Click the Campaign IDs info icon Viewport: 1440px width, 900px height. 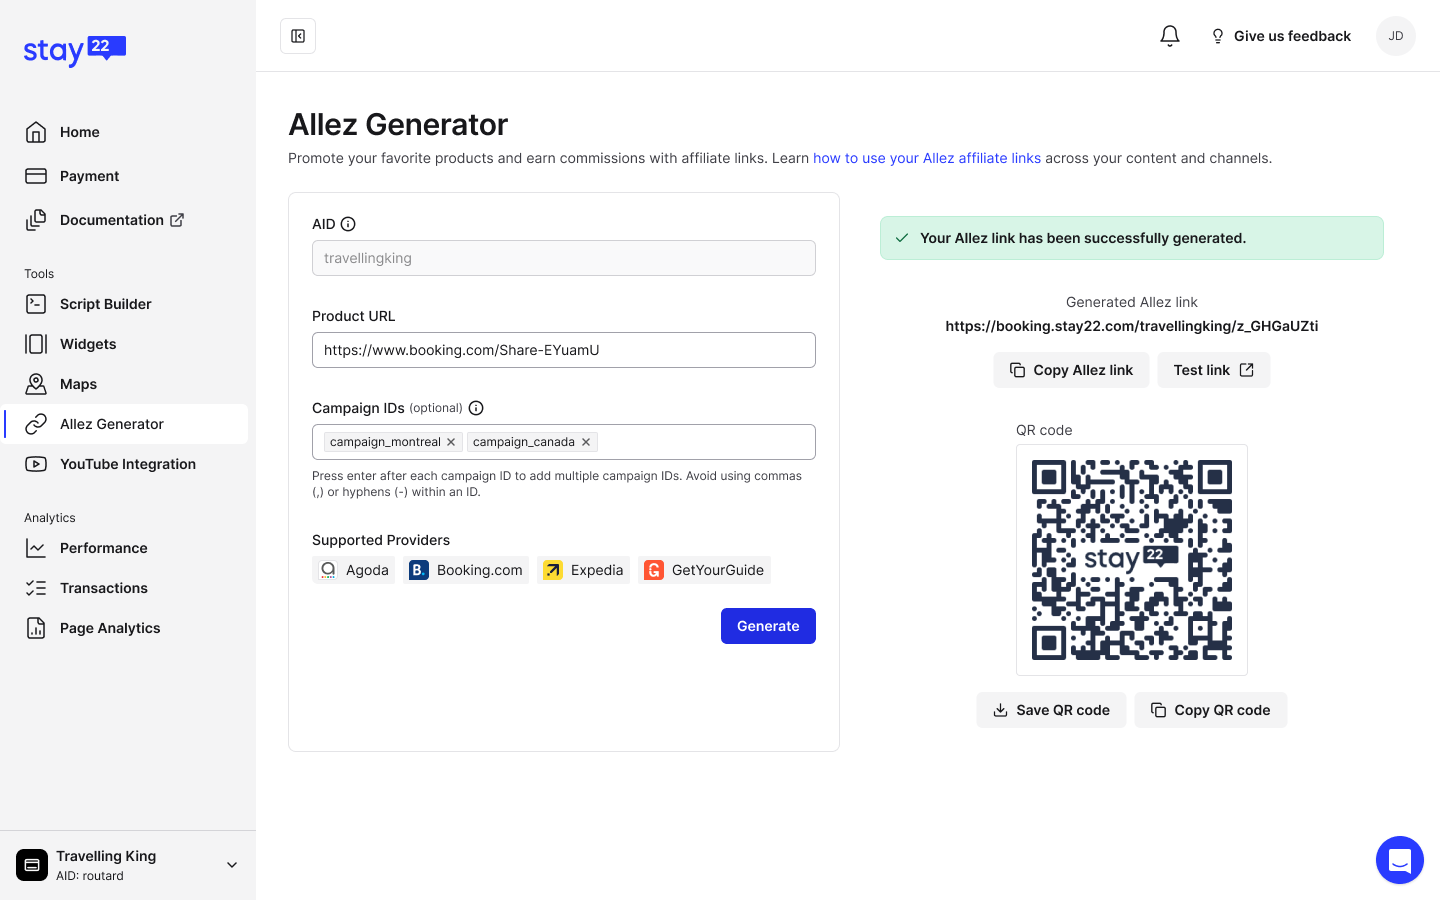tap(476, 408)
